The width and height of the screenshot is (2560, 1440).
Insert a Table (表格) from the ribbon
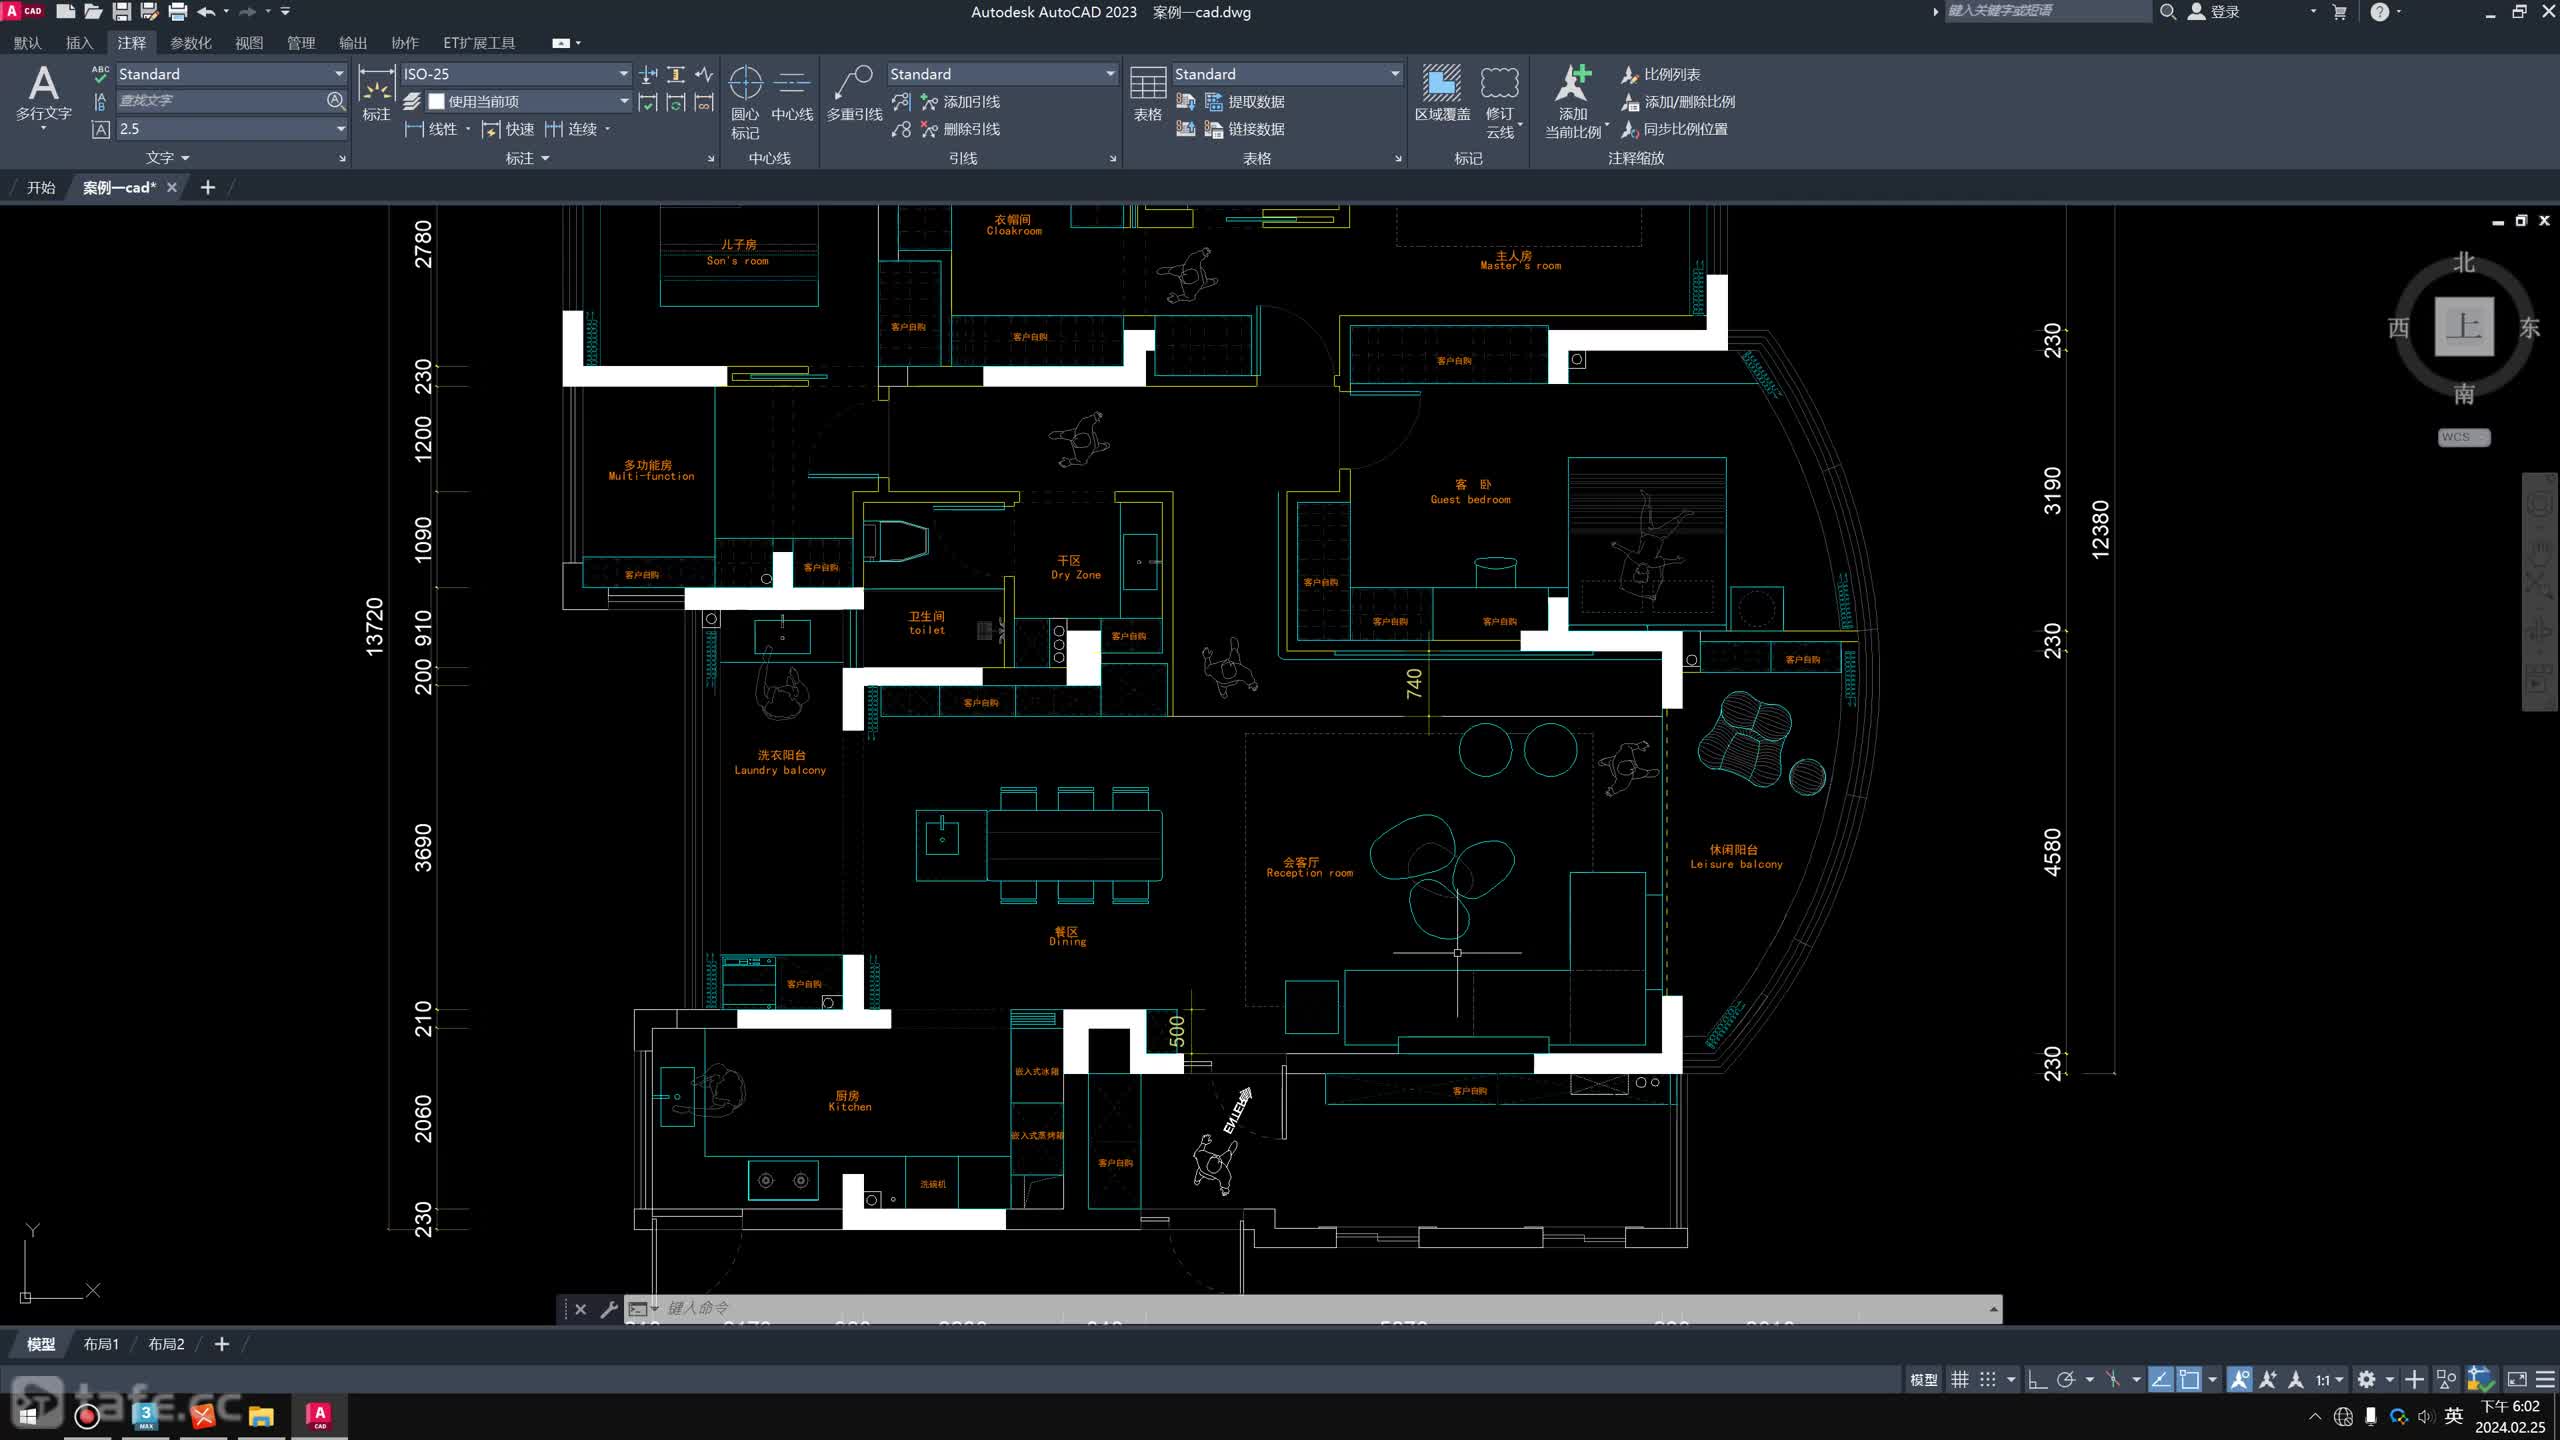pos(1148,94)
